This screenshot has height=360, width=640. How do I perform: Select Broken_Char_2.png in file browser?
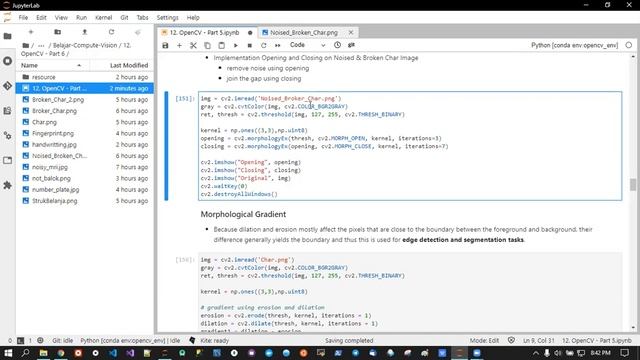pyautogui.click(x=85, y=100)
